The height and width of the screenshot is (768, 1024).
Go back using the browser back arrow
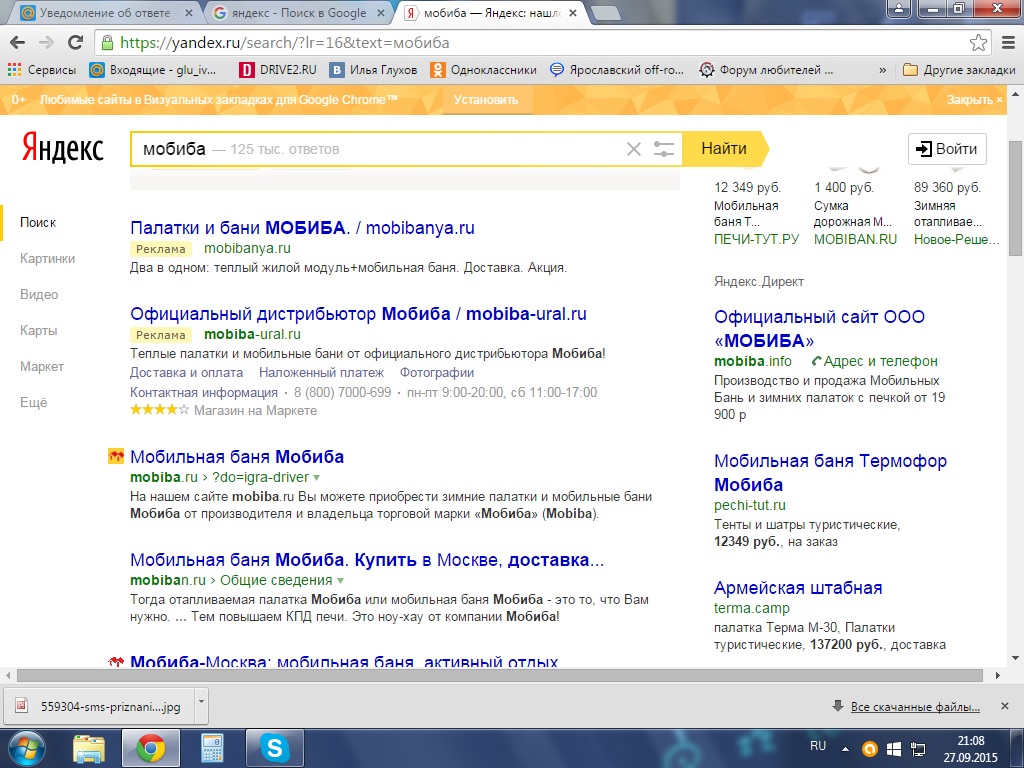pos(18,43)
